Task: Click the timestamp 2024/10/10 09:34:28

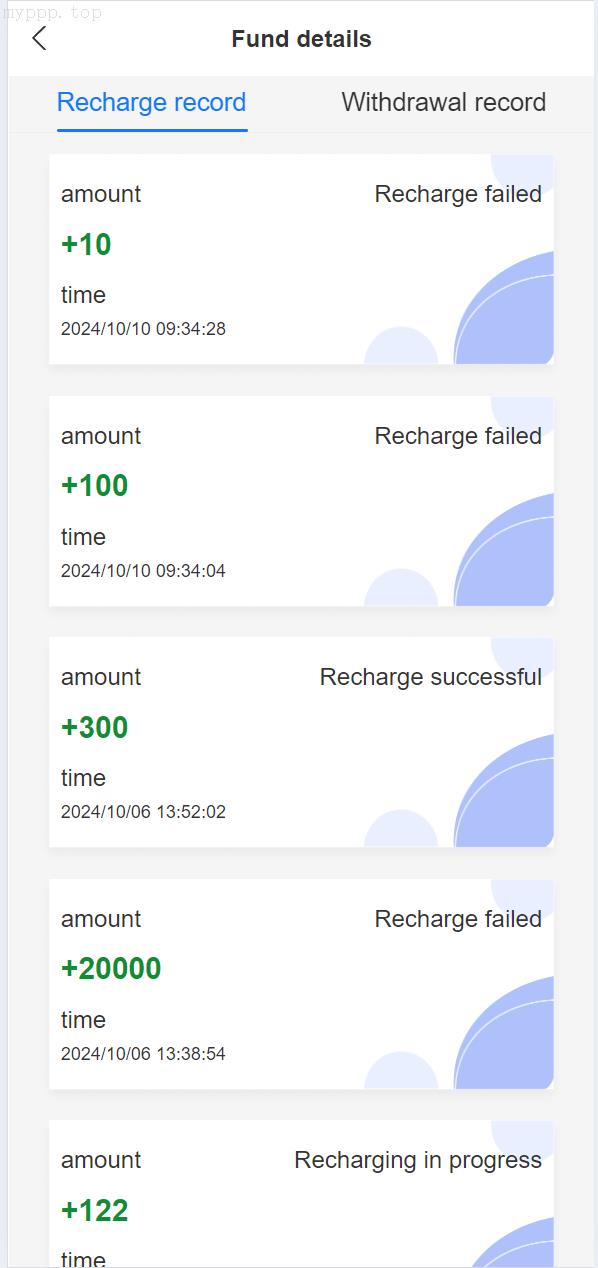Action: 143,329
